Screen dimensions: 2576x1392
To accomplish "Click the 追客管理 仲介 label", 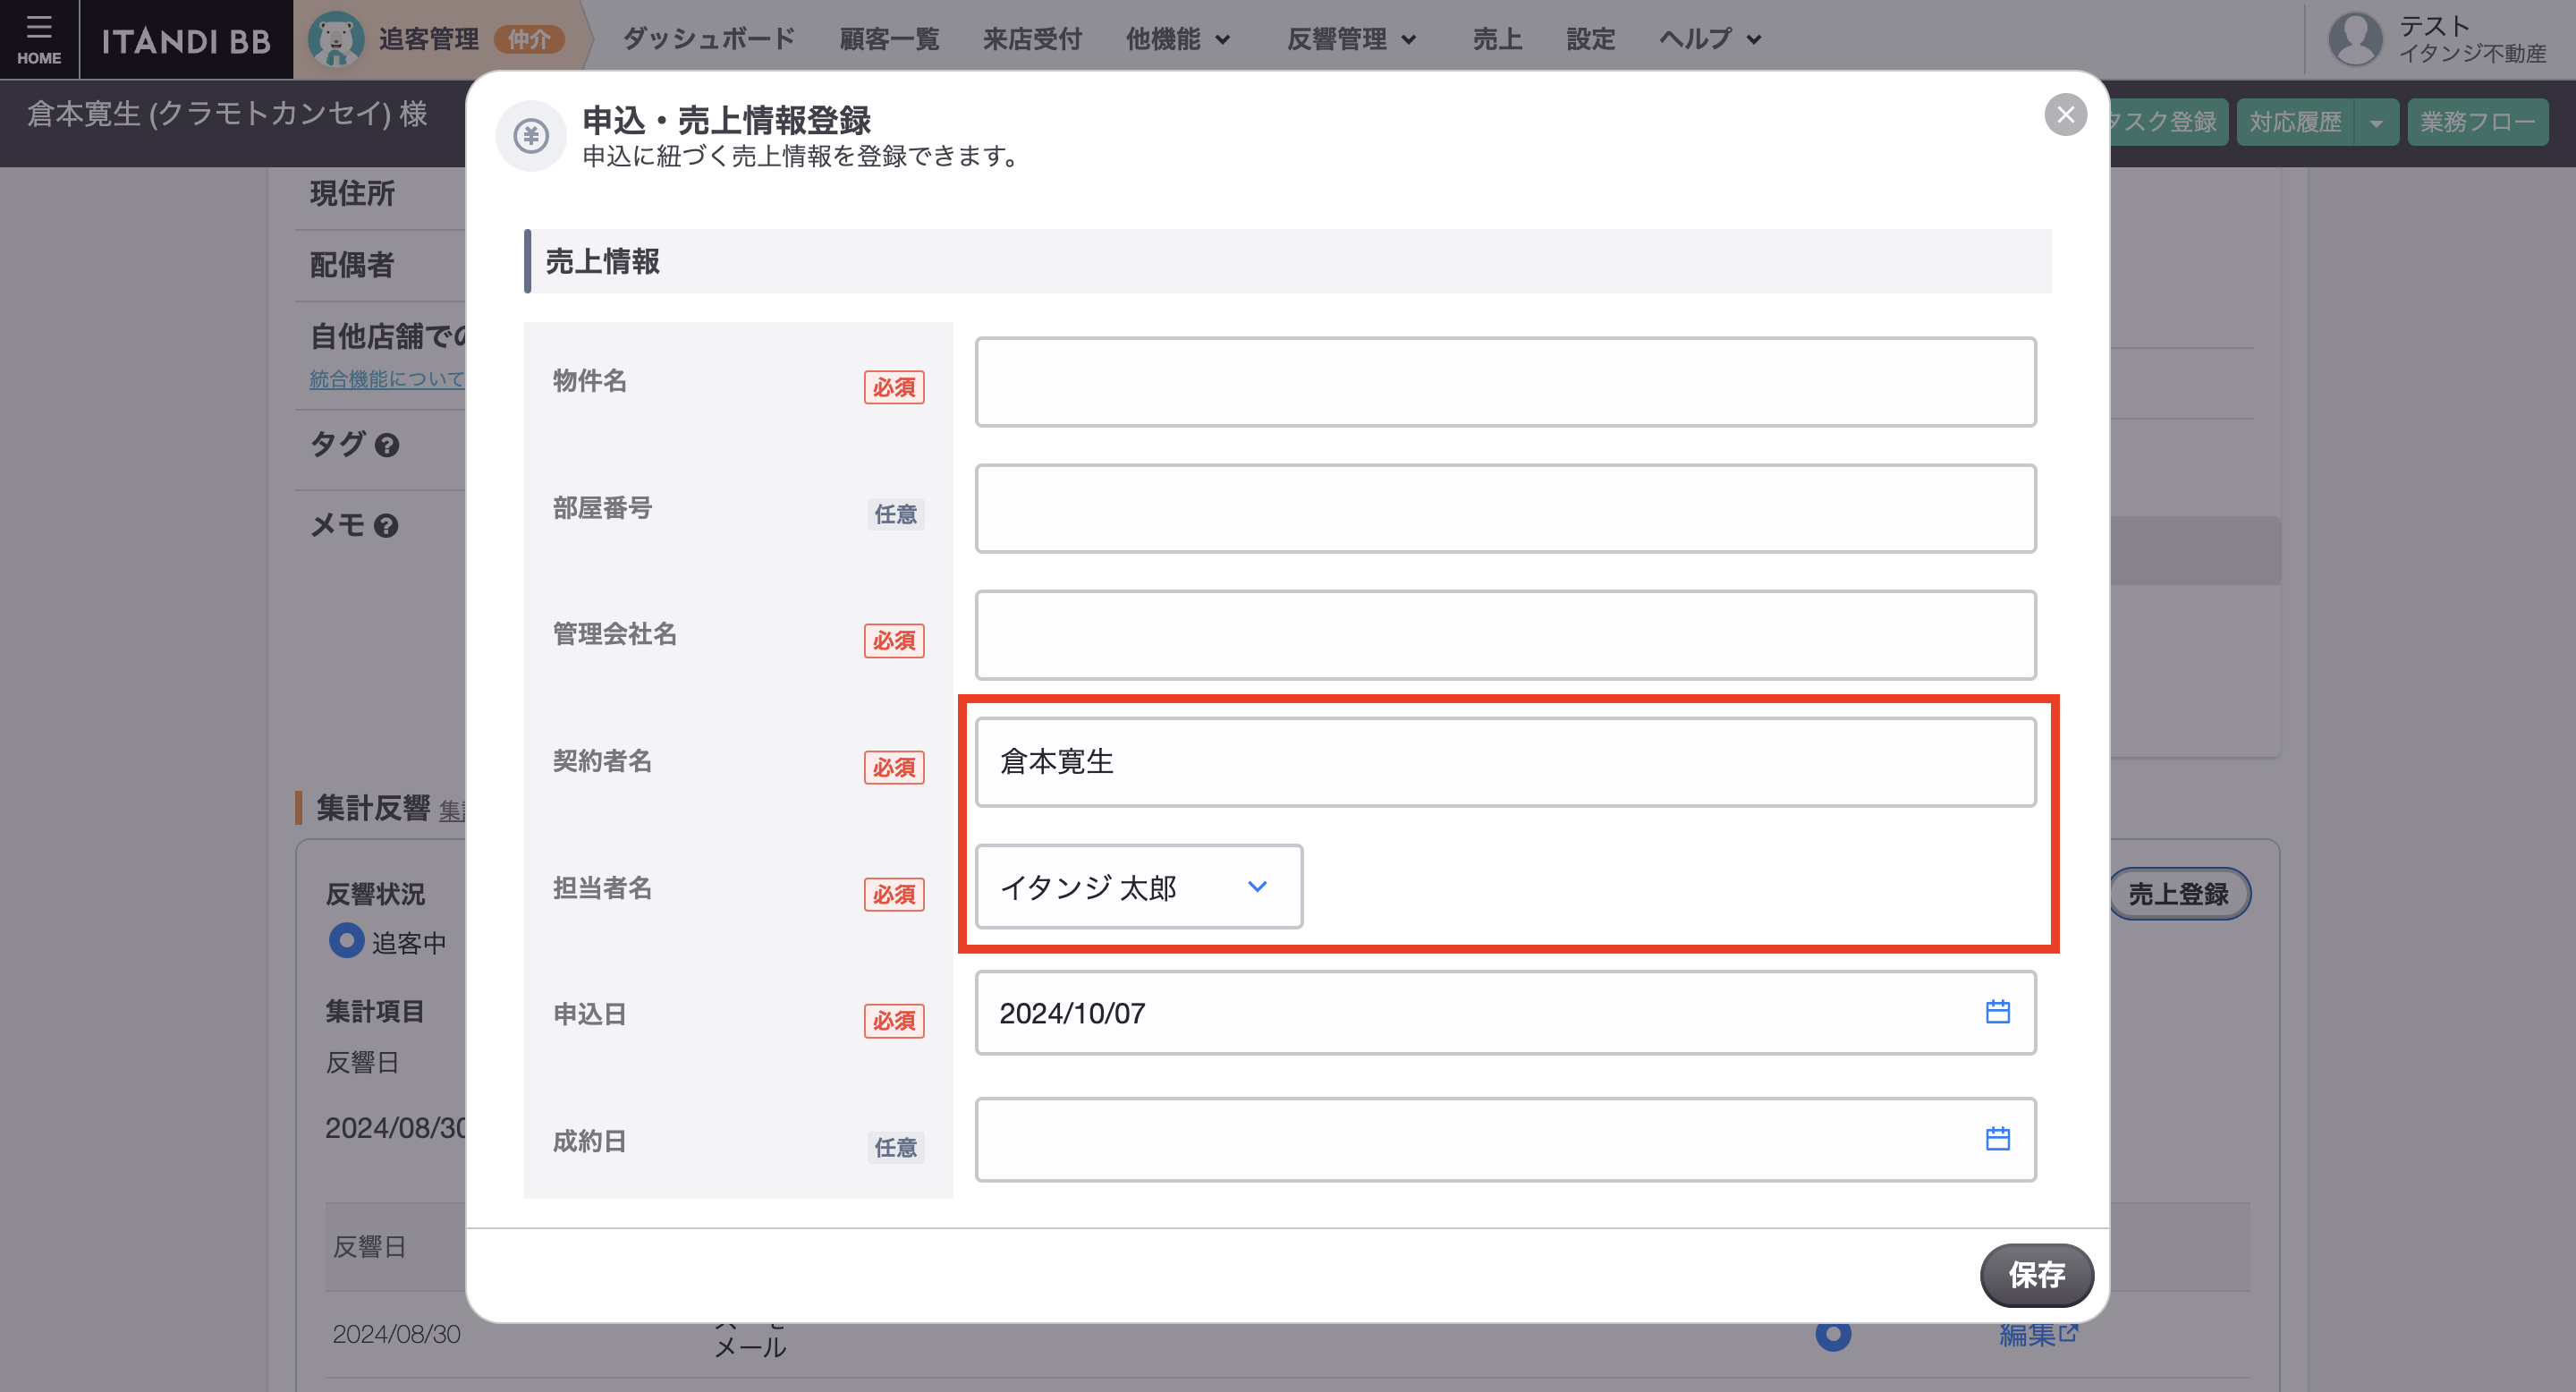I will (472, 40).
